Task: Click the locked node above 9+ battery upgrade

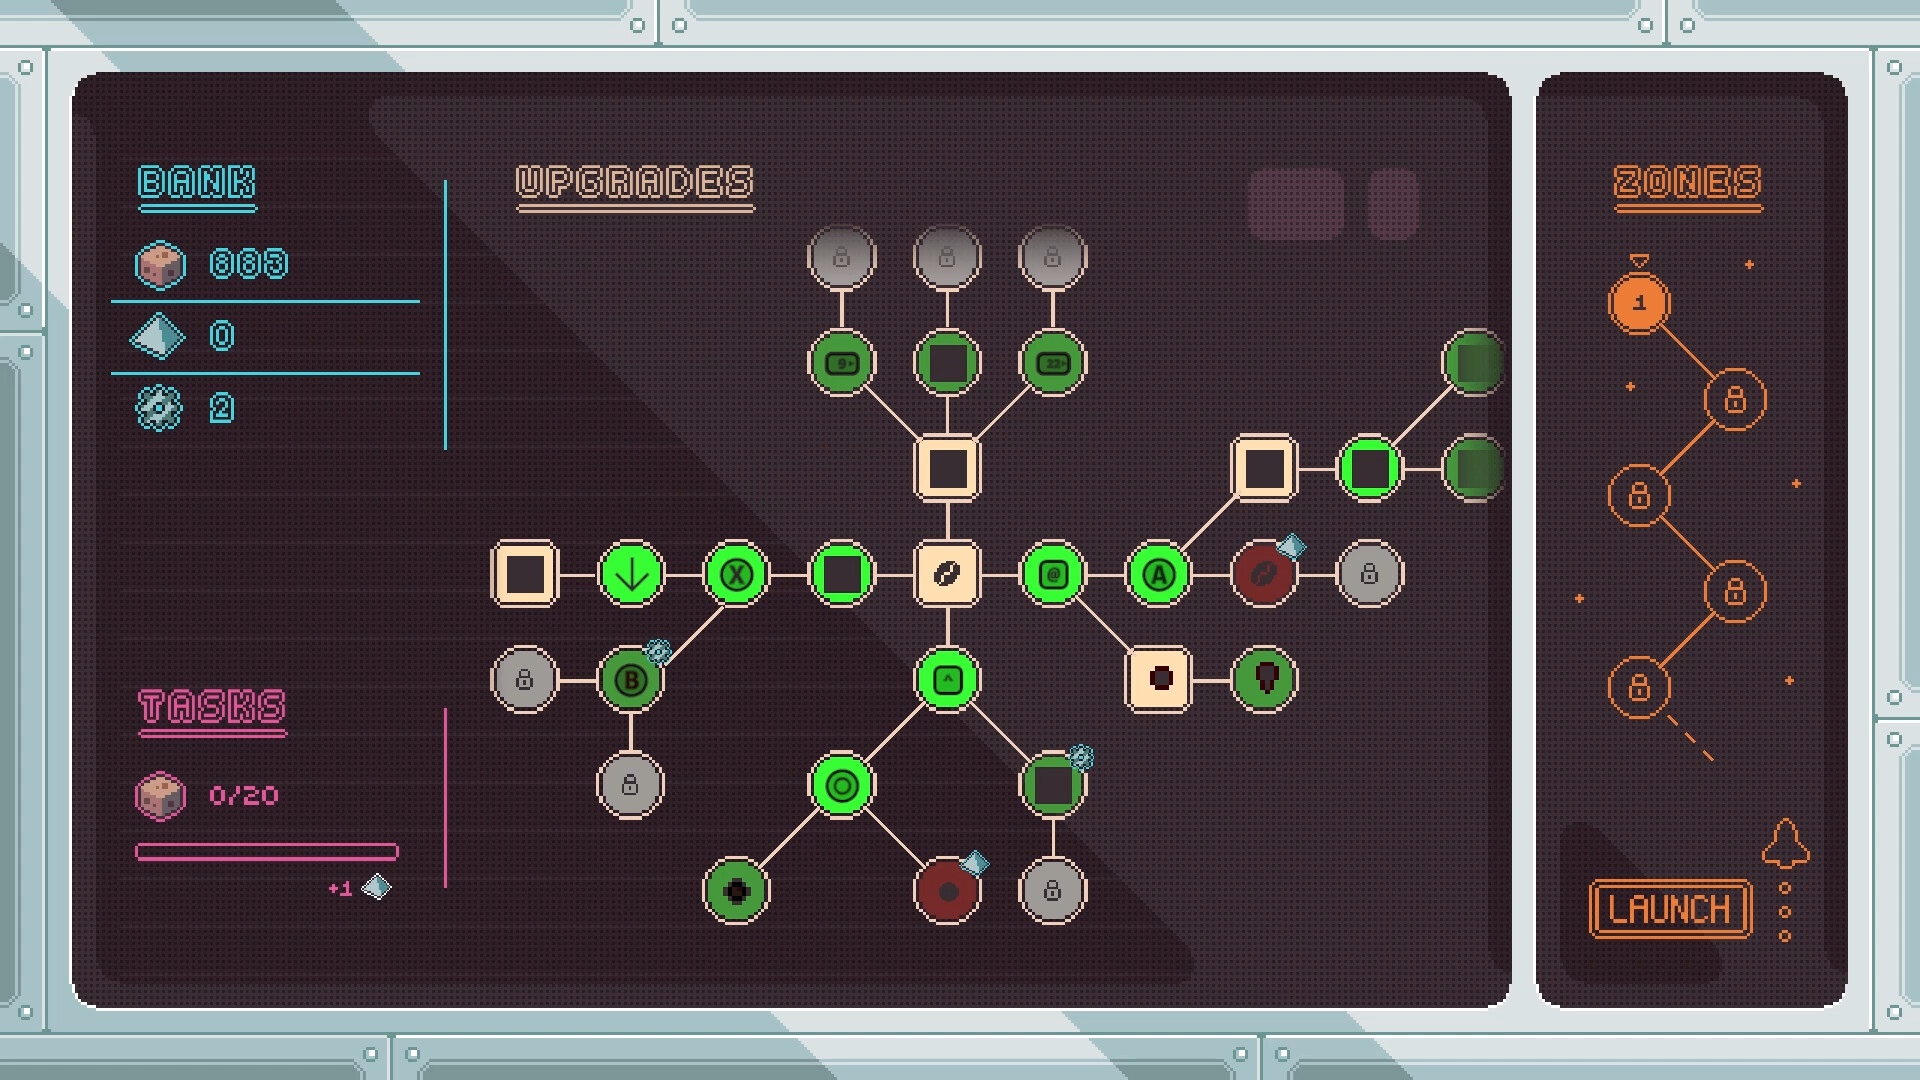Action: point(842,257)
